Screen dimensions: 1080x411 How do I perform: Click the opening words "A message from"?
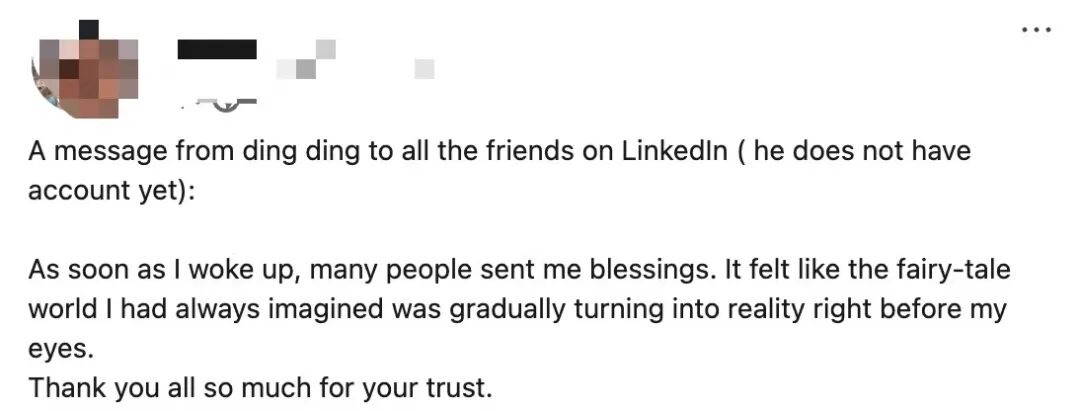tap(105, 153)
